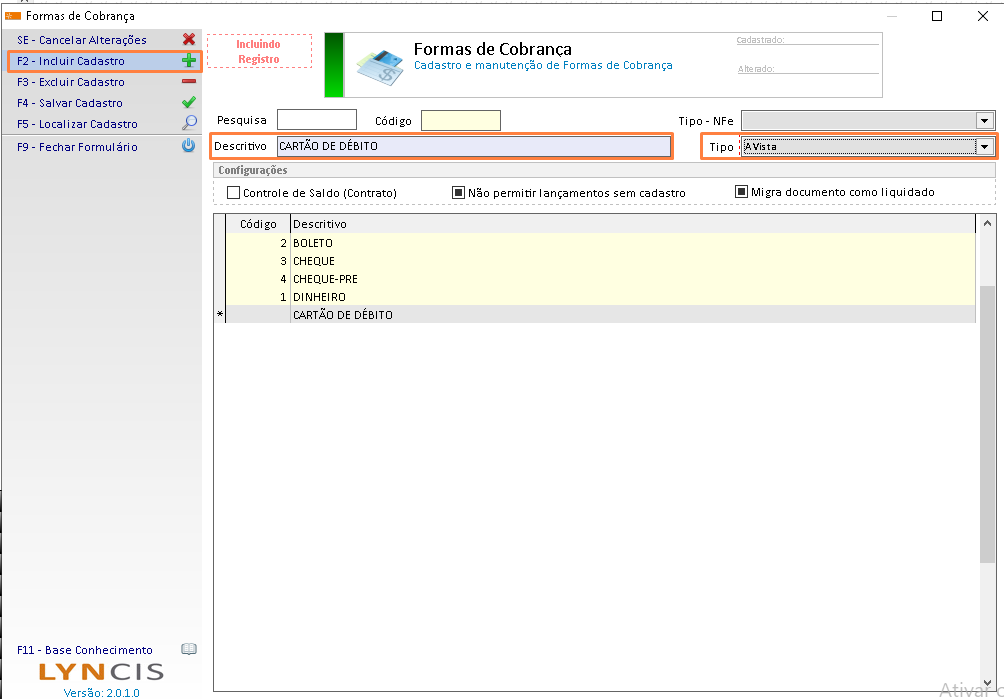Click the red minus delete record icon

188,82
